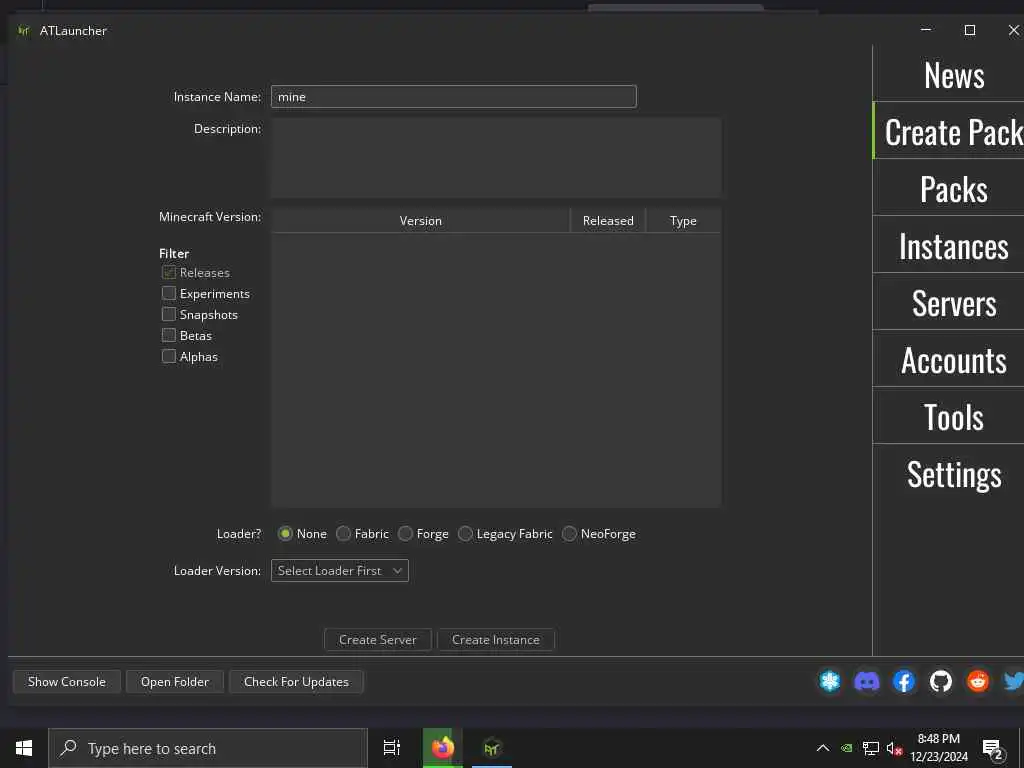Expand the Loader Version dropdown
Viewport: 1024px width, 768px height.
(x=340, y=570)
